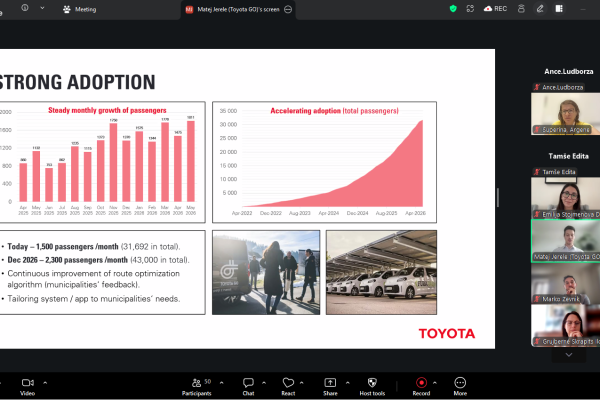Click 'Today – 1,500 passengers /month' bullet
Viewport: 600px width, 400px height.
click(x=94, y=247)
